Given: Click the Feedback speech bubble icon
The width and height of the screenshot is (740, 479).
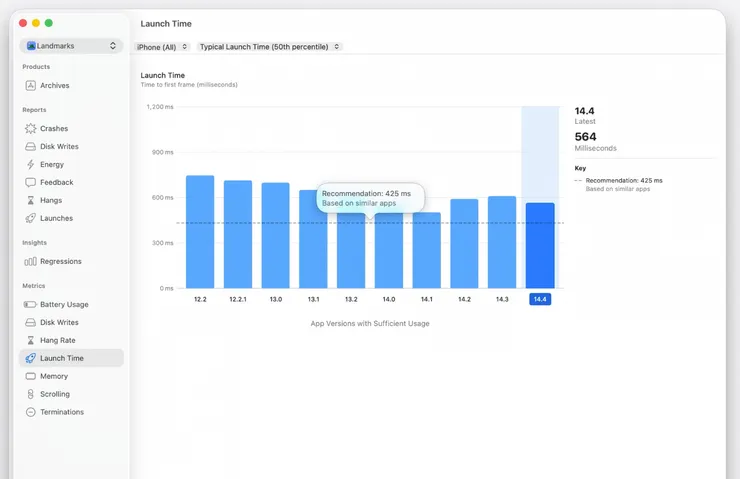Looking at the screenshot, I should click(30, 183).
